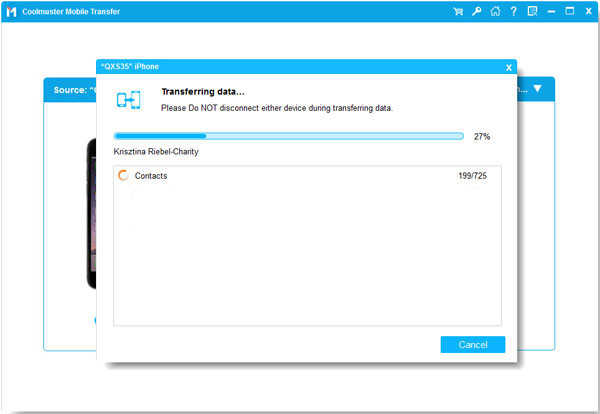This screenshot has width=600, height=414.
Task: Click the device transfer icon in dialog
Action: tap(129, 100)
